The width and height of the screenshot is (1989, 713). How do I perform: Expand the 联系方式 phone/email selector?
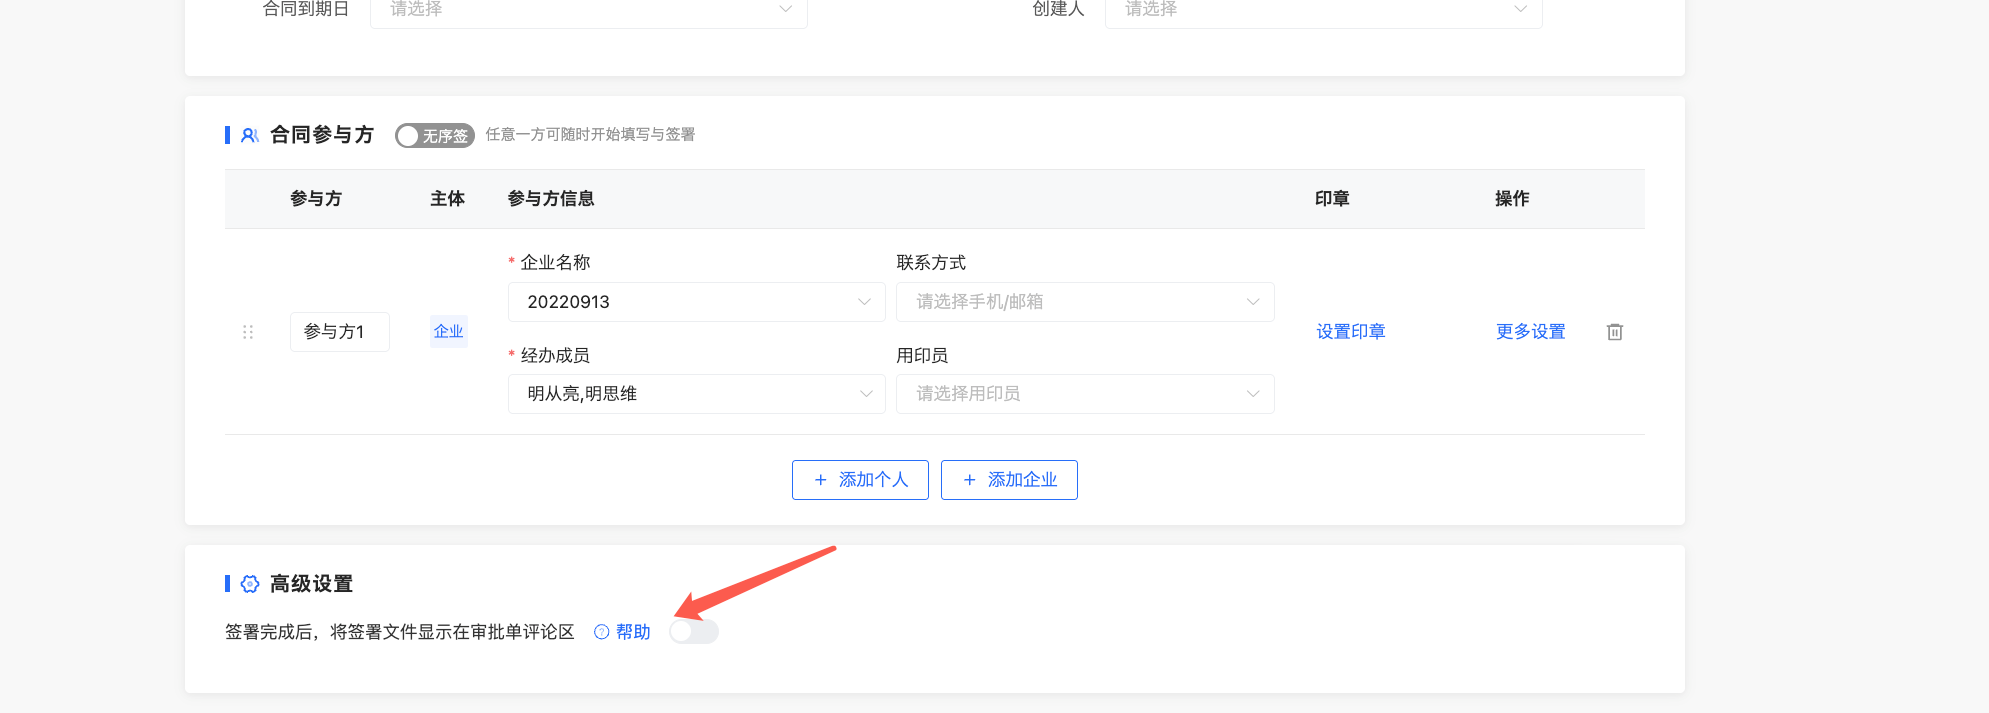point(1085,302)
